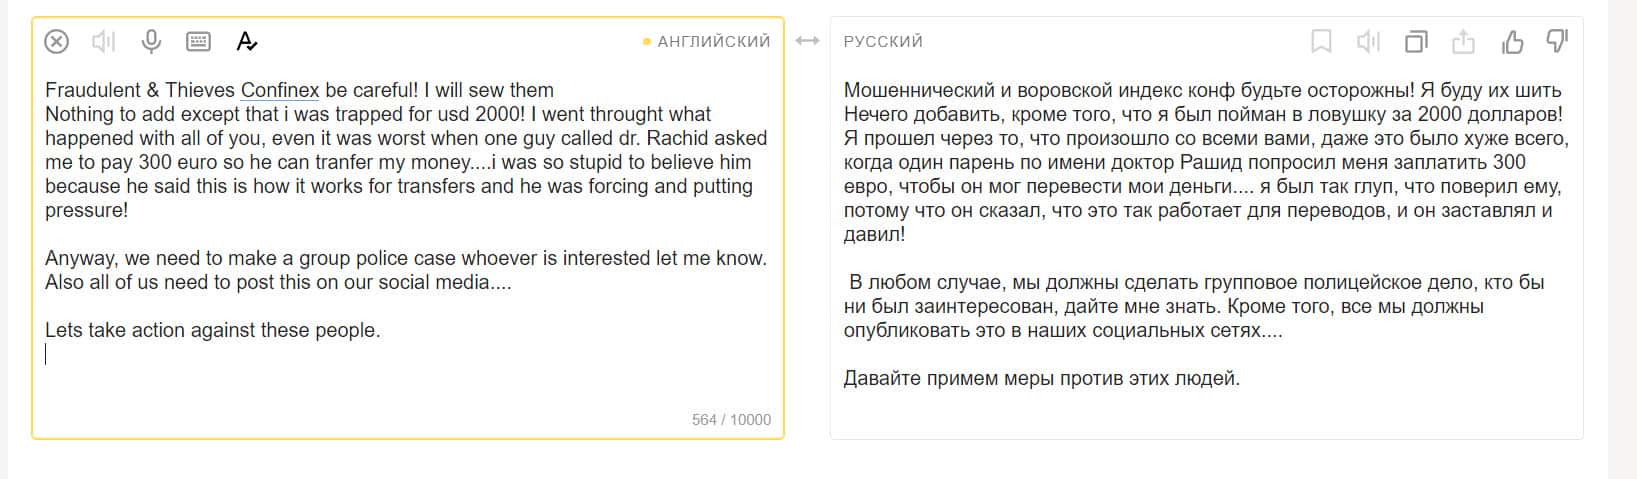
Task: Clear the source text with X icon
Action: 57,41
